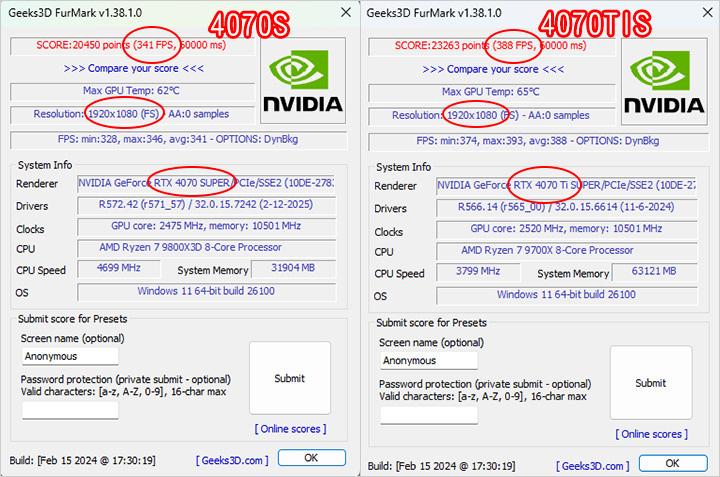Screen dimensions: 720x477
Task: Click Resolution 1920x1080 field in right window
Action: pyautogui.click(x=491, y=116)
